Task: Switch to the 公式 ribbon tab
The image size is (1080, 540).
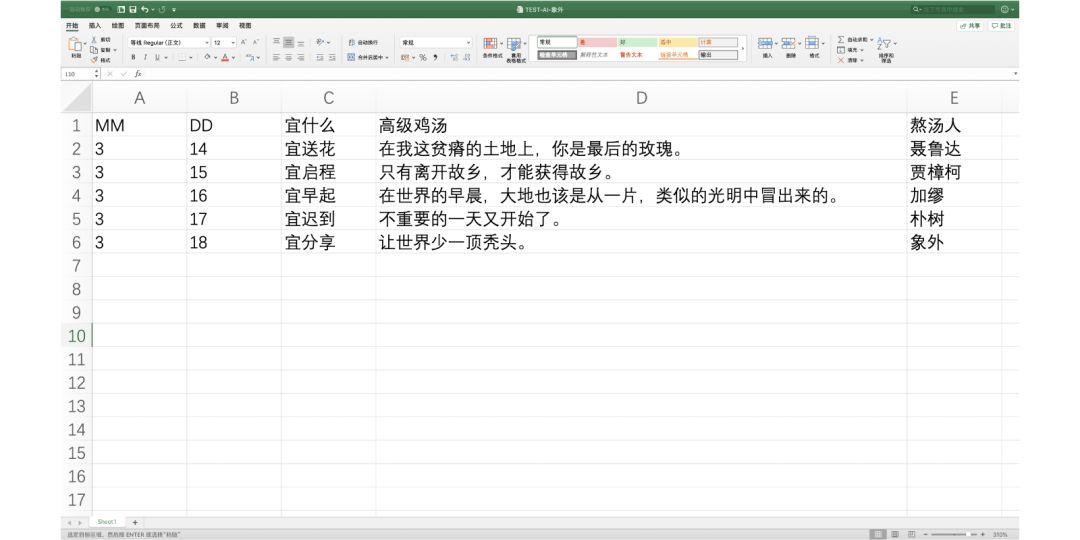Action: pyautogui.click(x=176, y=25)
